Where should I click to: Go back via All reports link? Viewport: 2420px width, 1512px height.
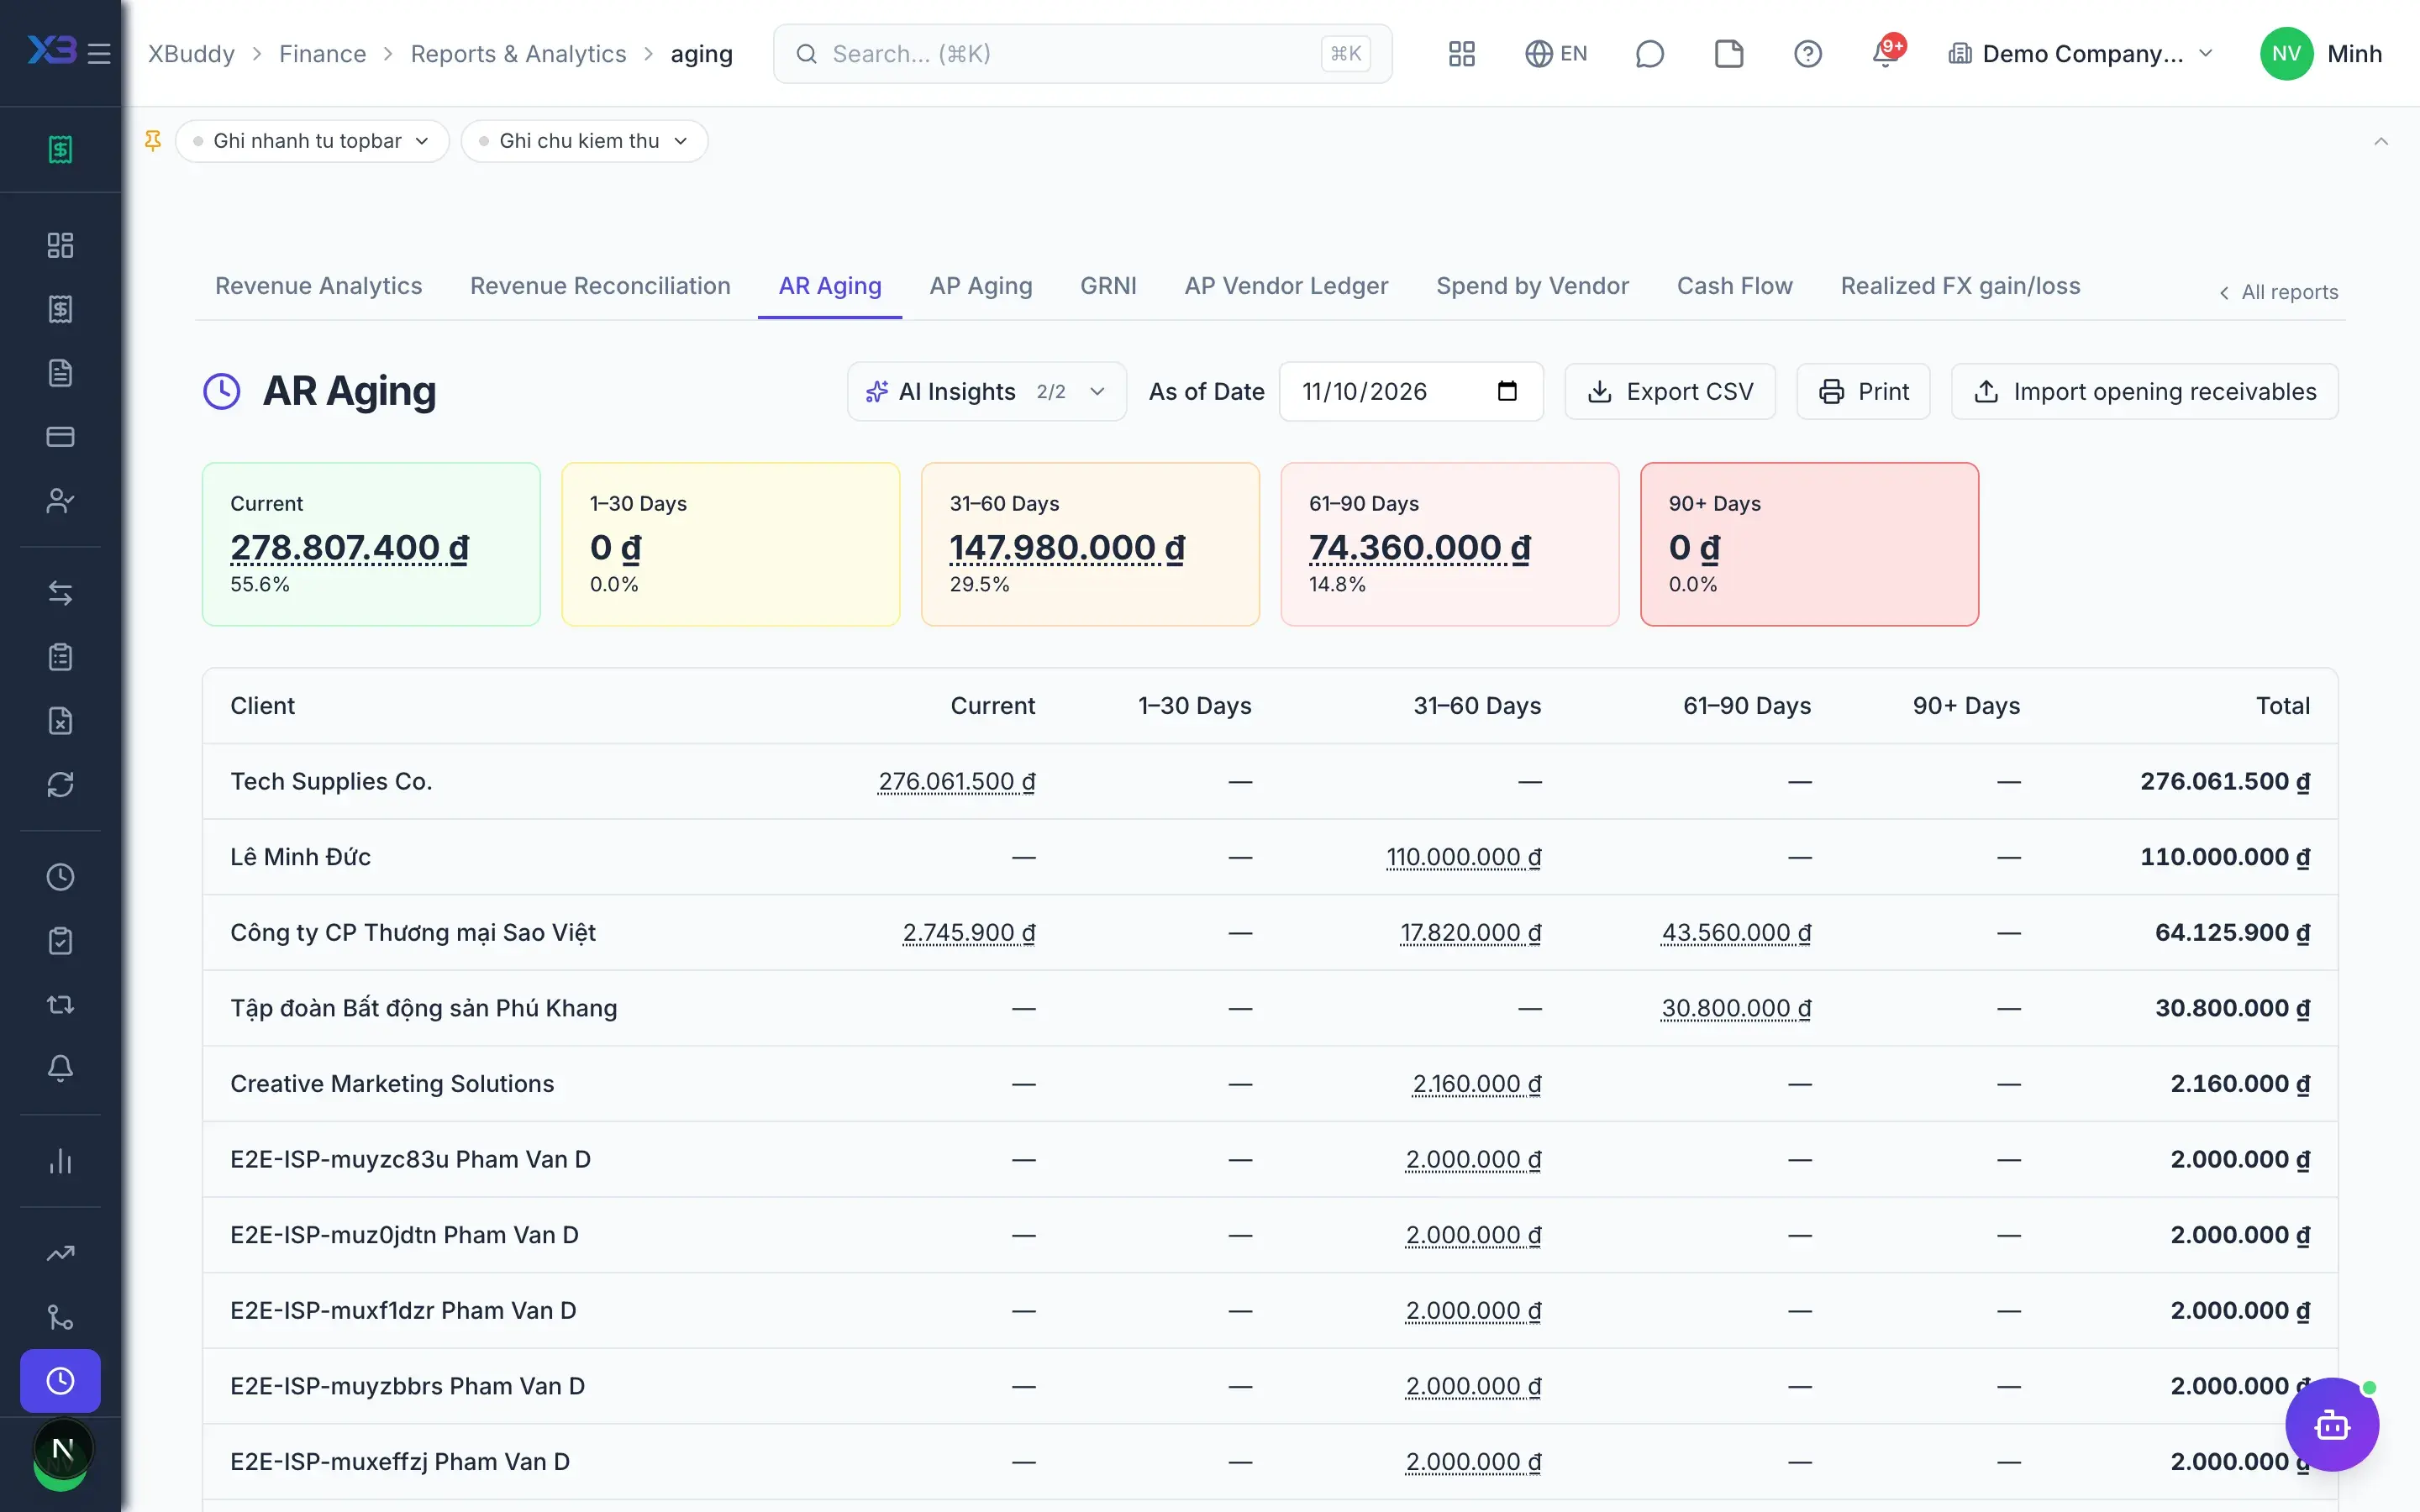2278,292
